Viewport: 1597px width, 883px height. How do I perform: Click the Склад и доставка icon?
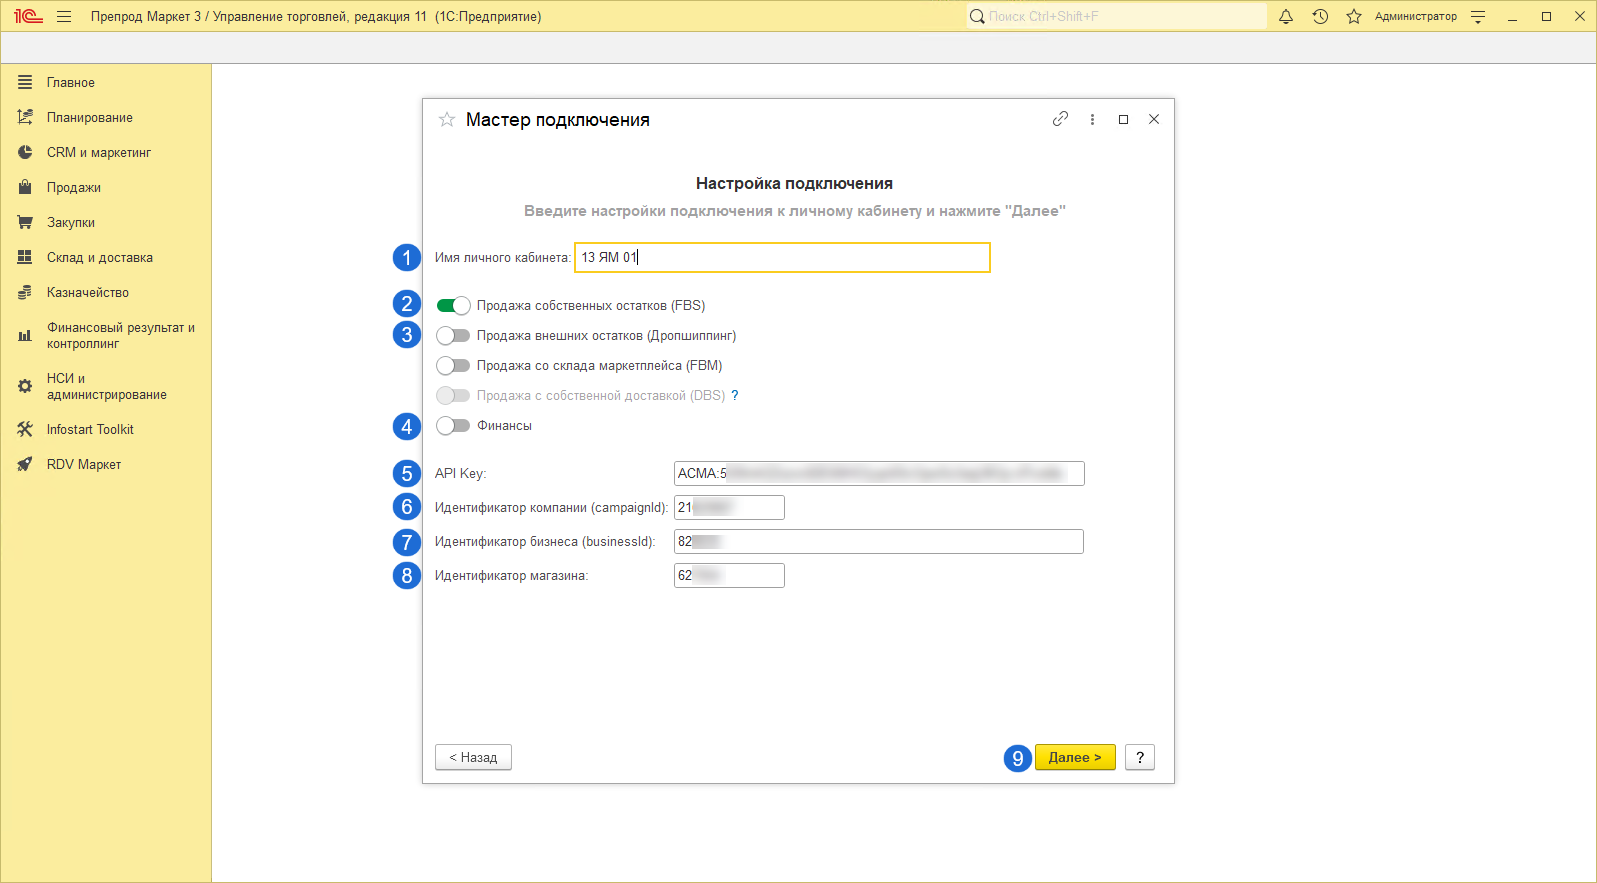click(x=25, y=257)
